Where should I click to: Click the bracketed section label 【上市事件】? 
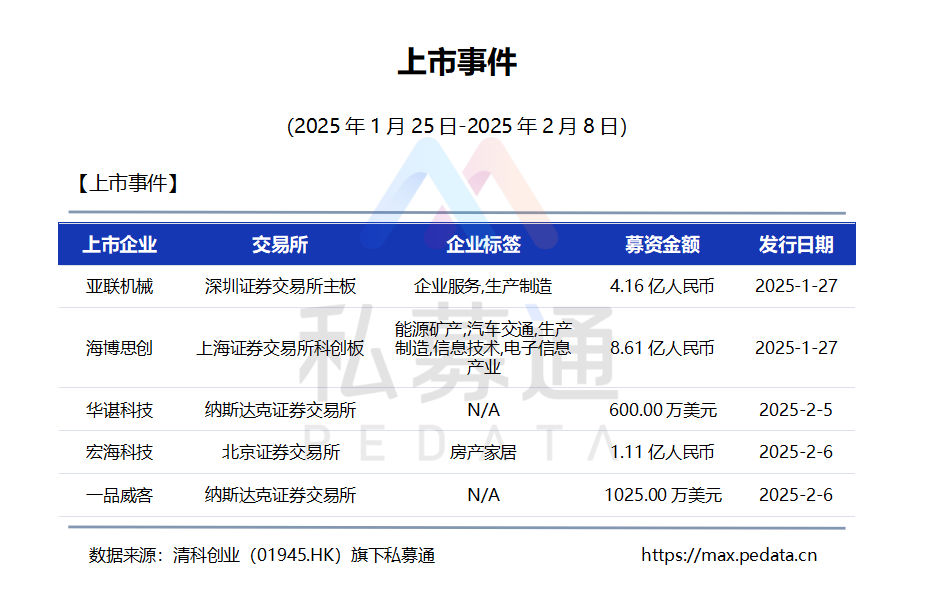coord(128,183)
